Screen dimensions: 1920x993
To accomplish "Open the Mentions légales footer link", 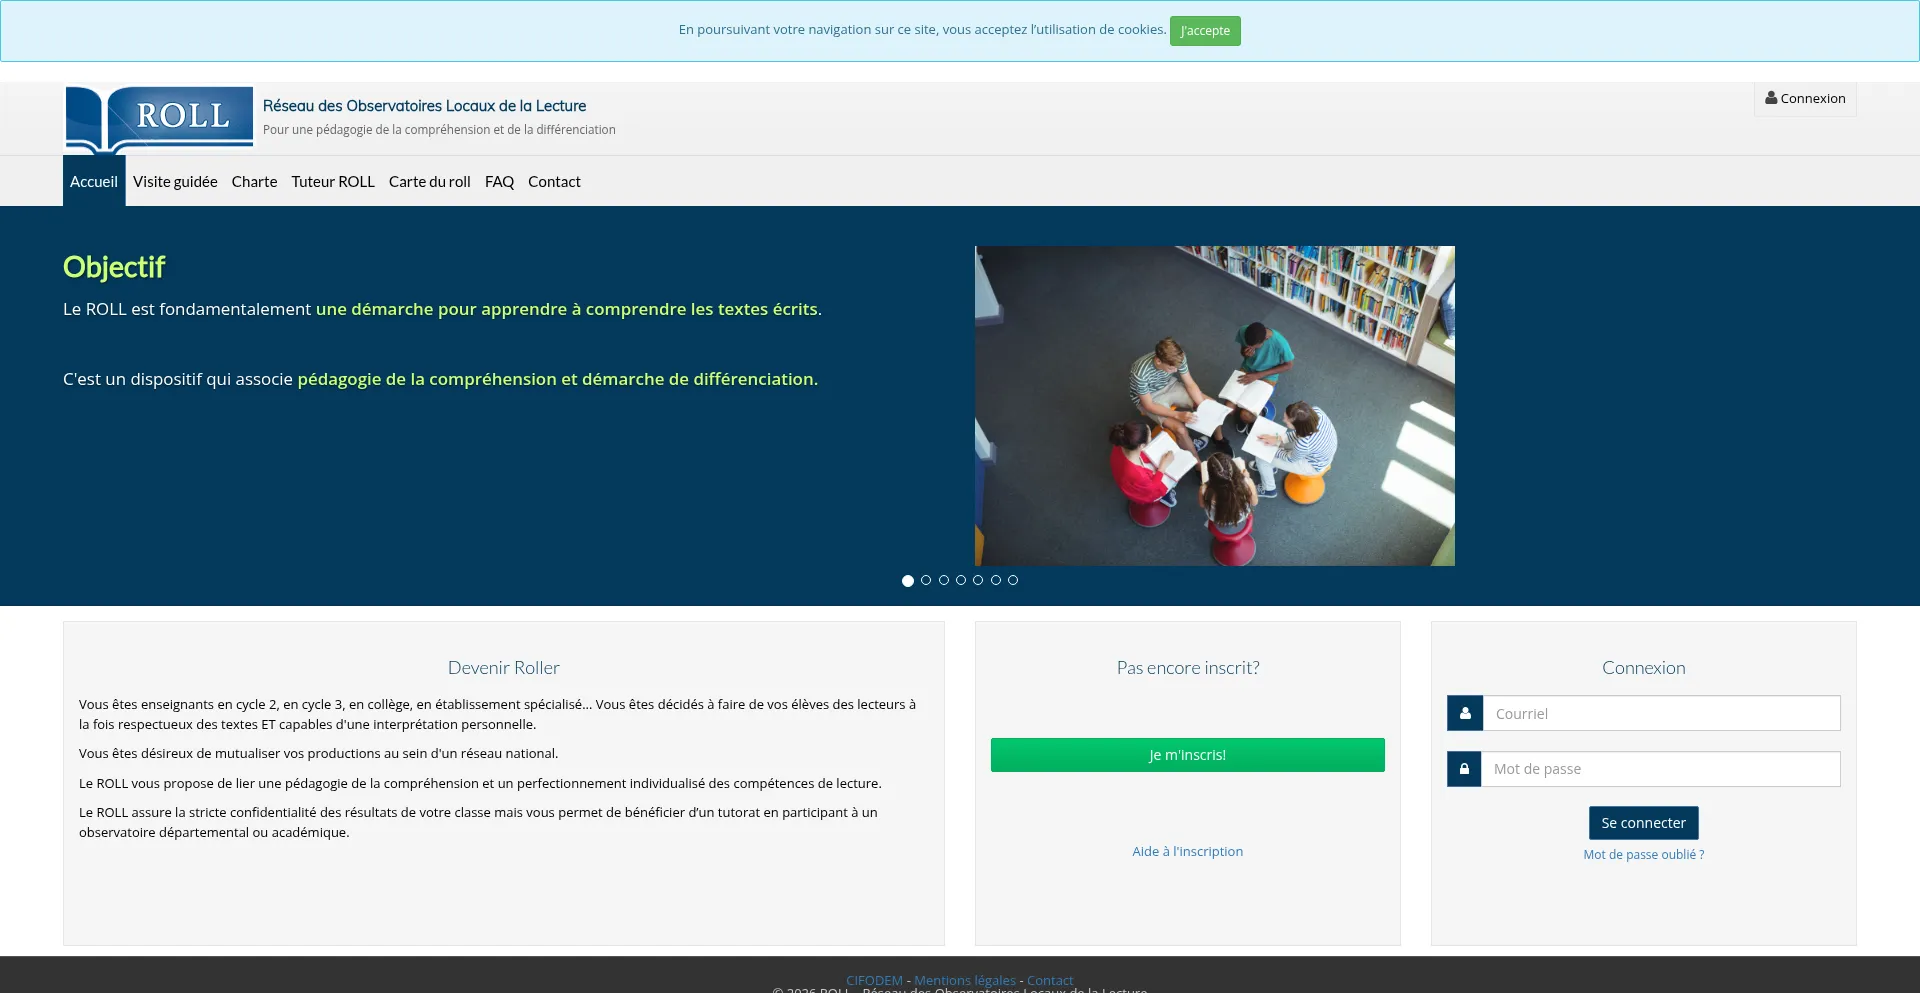I will point(965,980).
